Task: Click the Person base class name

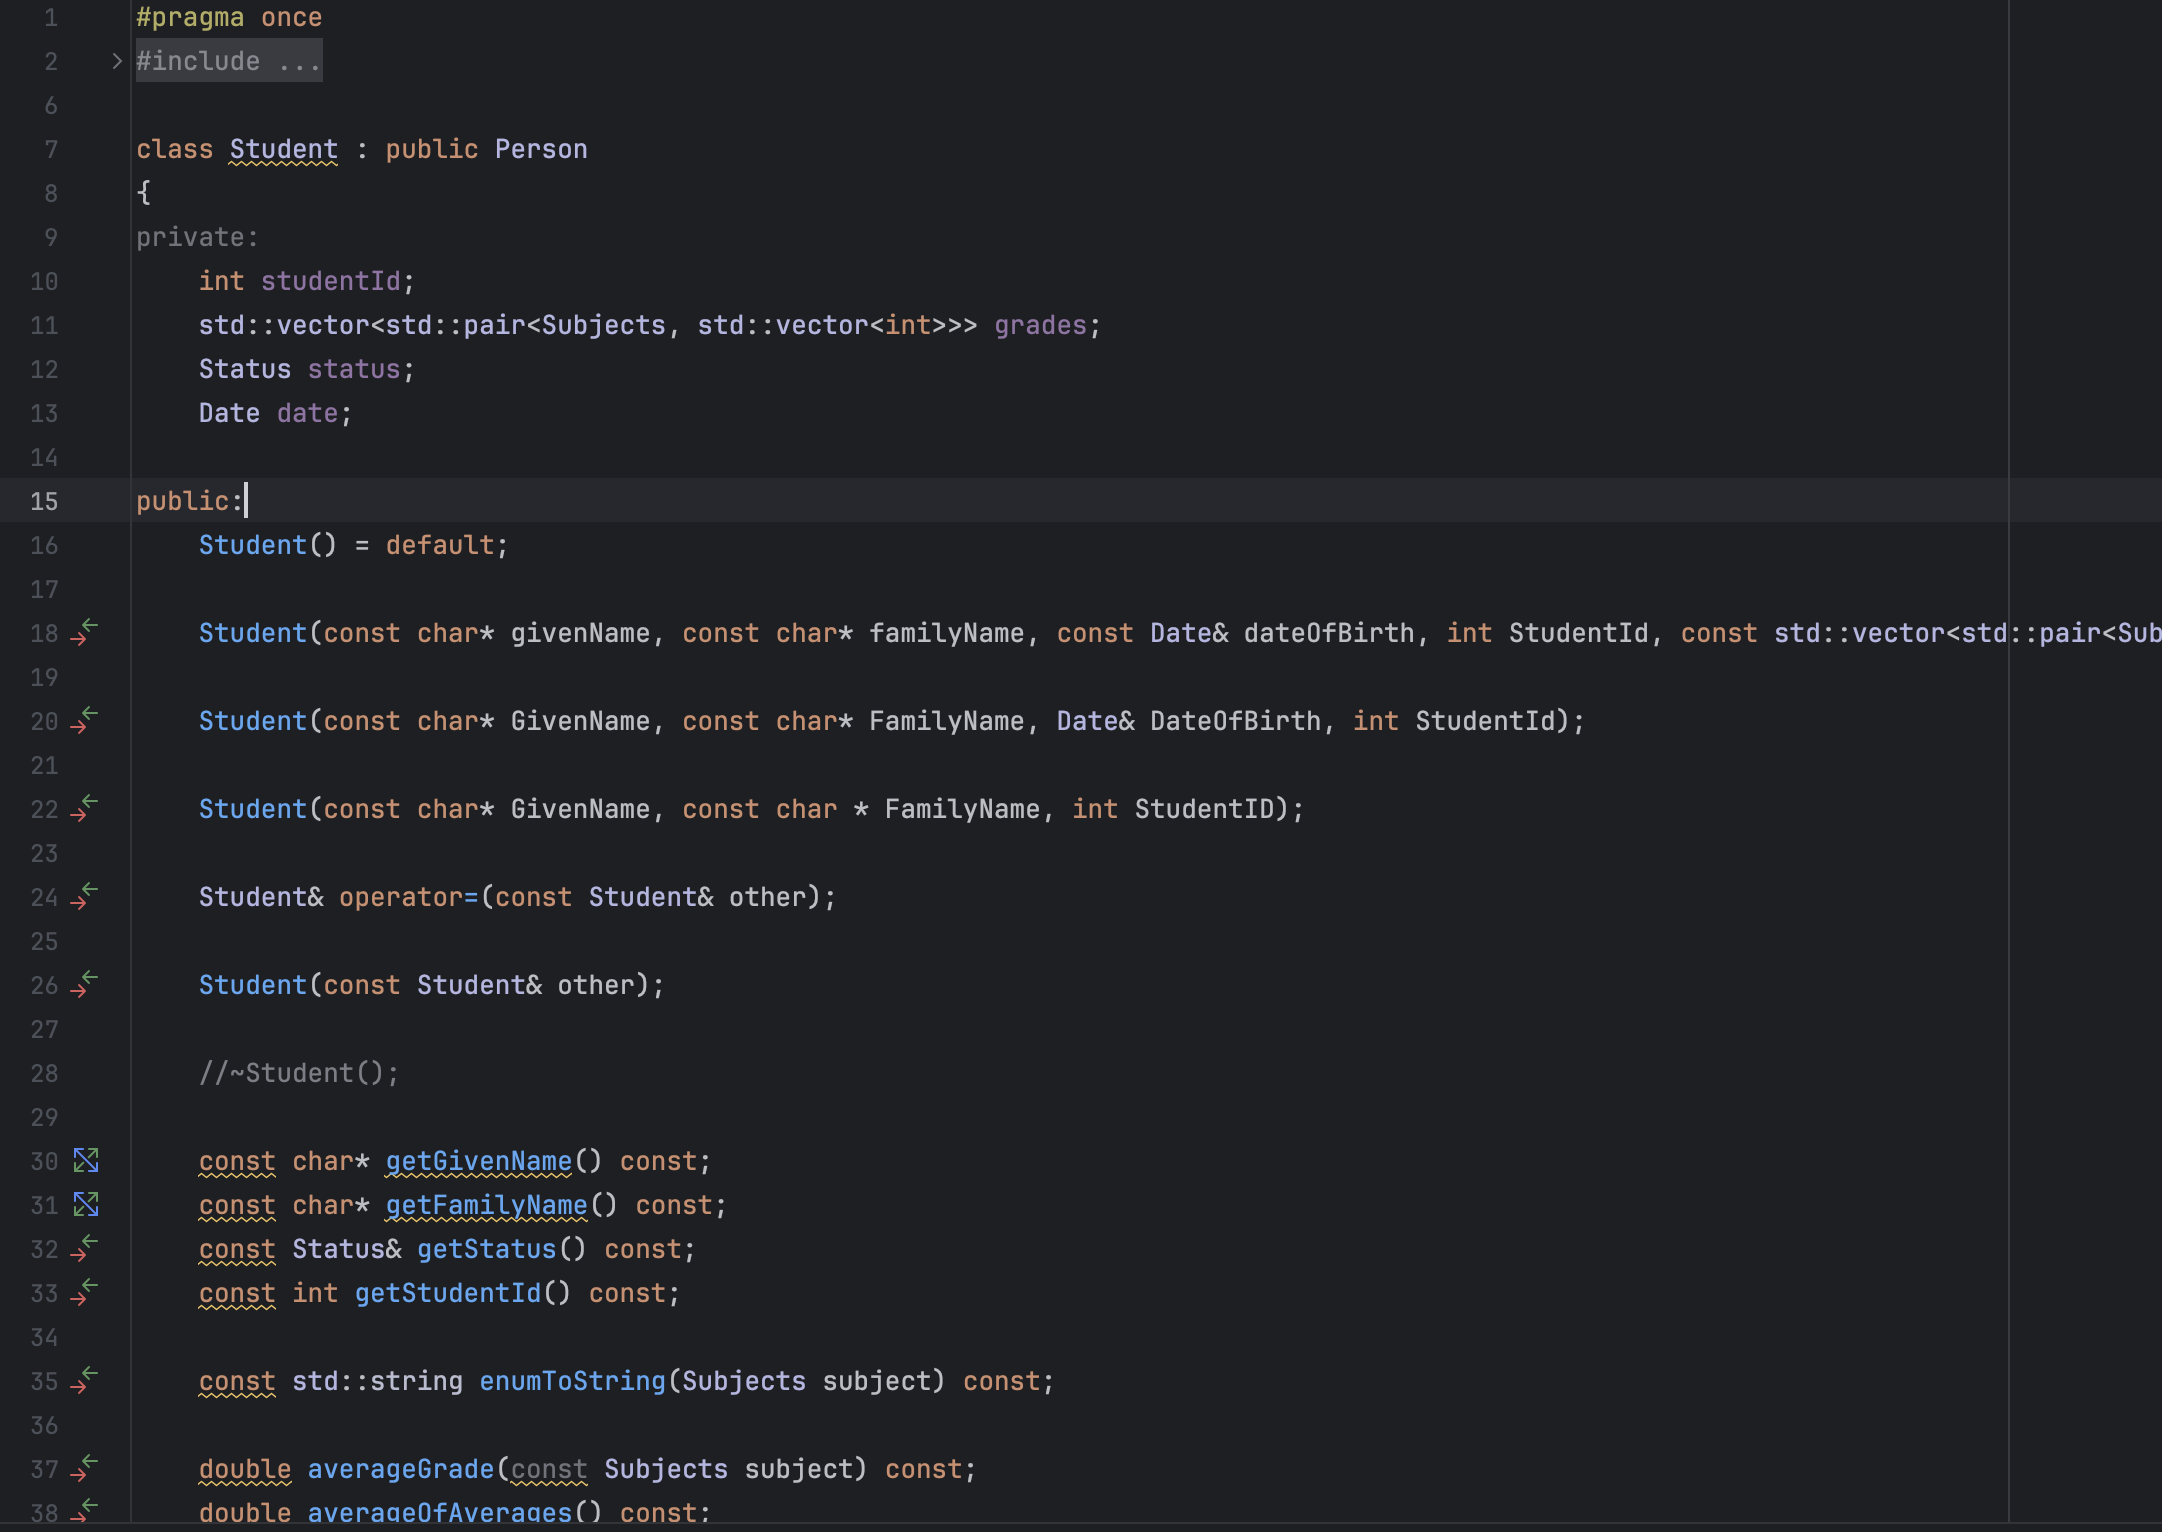Action: pos(541,149)
